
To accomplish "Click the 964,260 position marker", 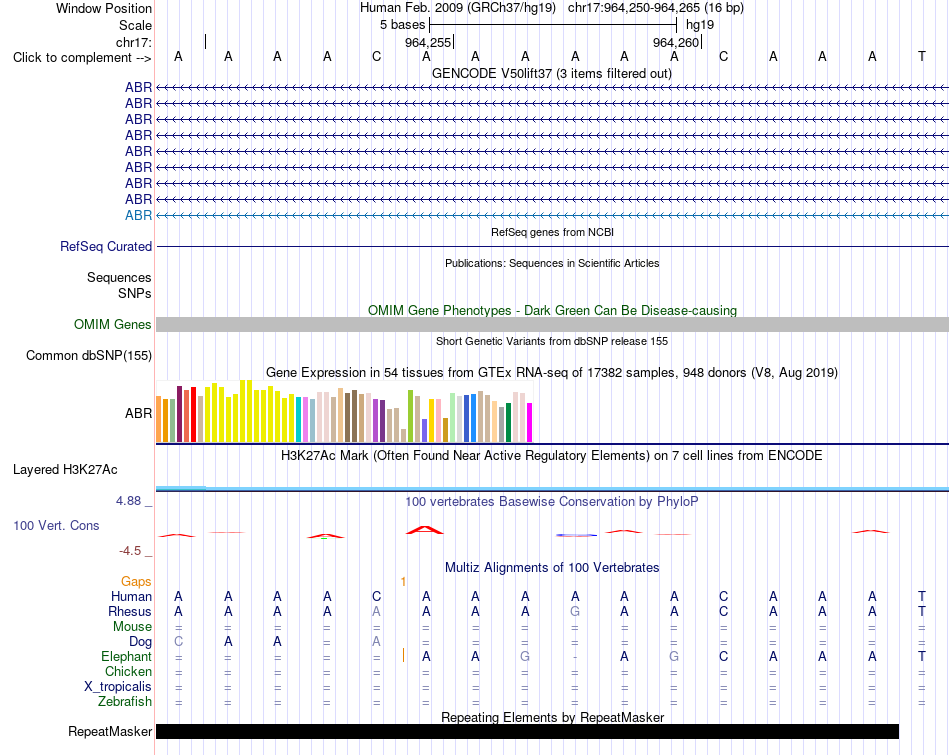I will pos(676,42).
